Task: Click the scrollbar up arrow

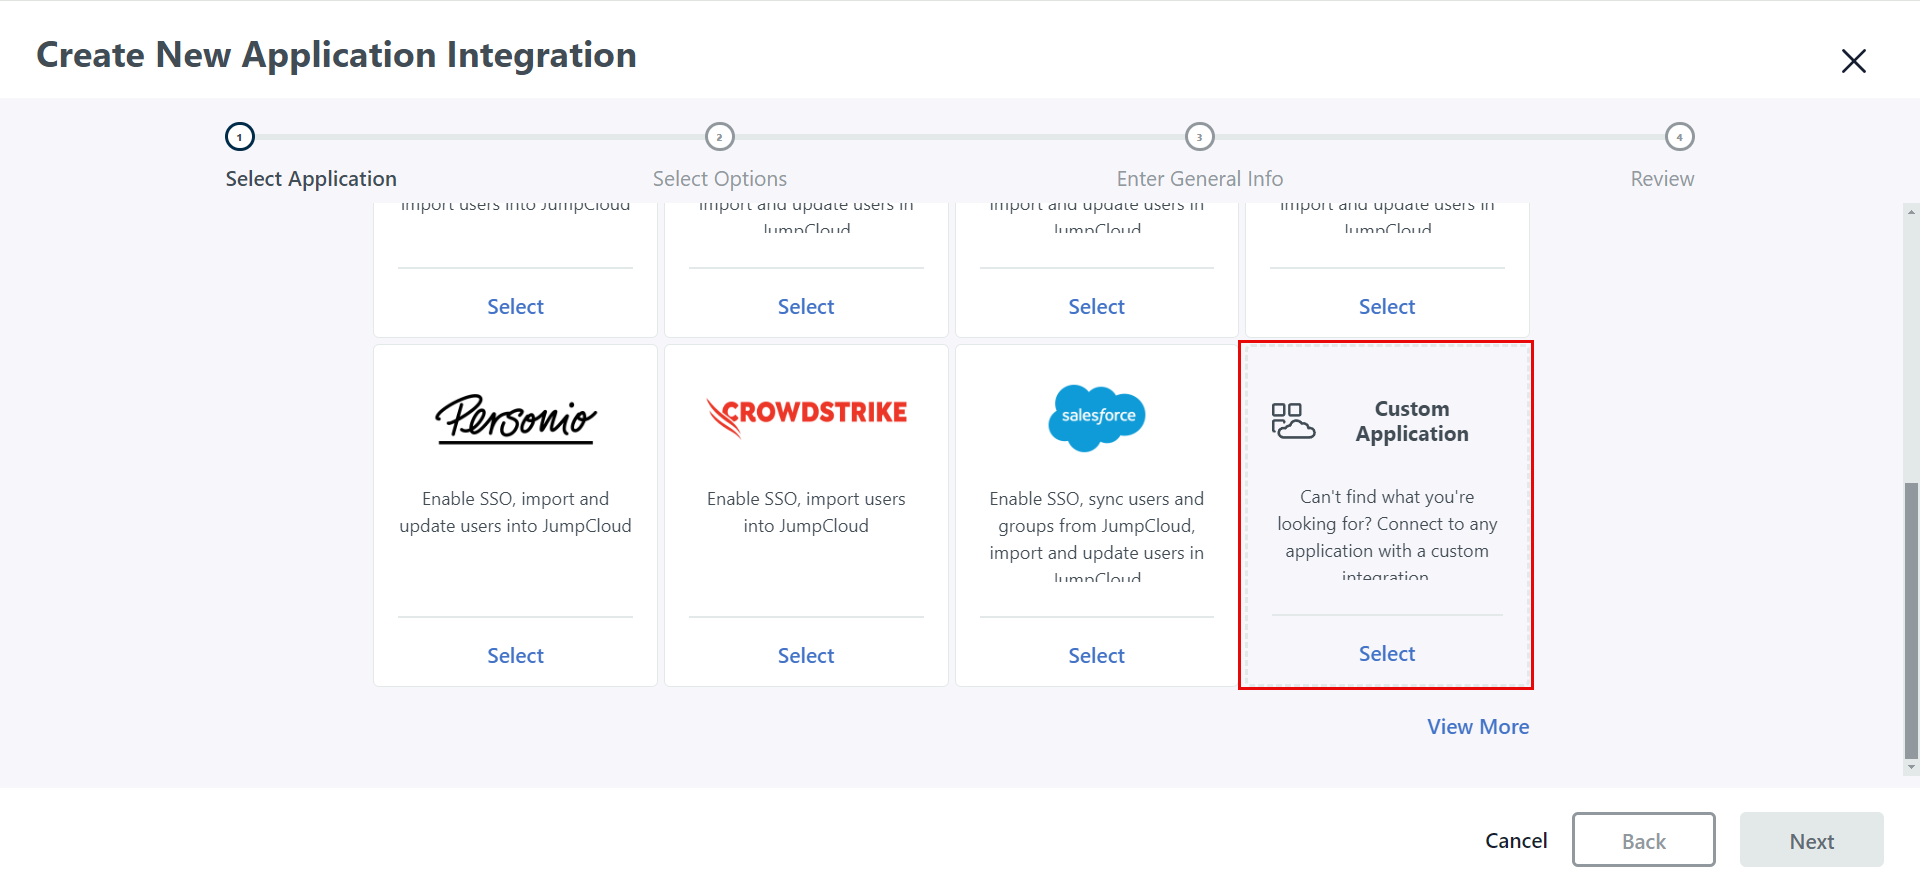Action: [1911, 212]
